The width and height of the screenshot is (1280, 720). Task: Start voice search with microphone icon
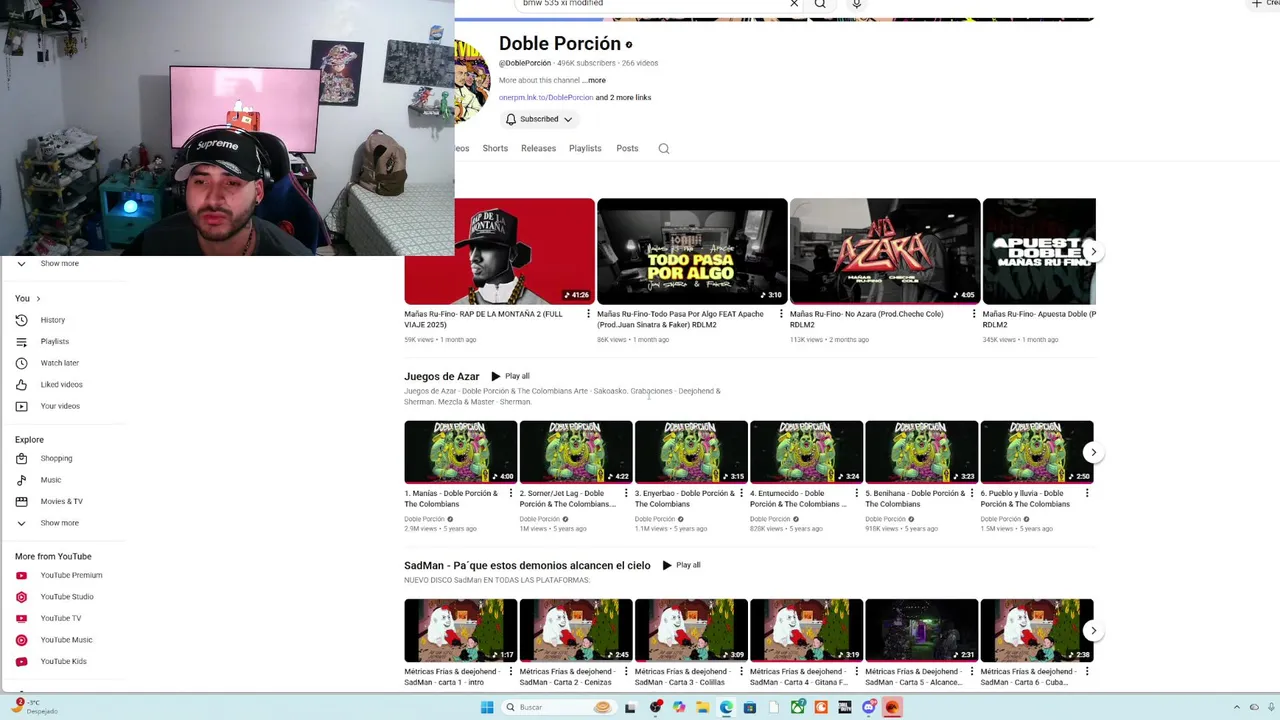point(856,4)
